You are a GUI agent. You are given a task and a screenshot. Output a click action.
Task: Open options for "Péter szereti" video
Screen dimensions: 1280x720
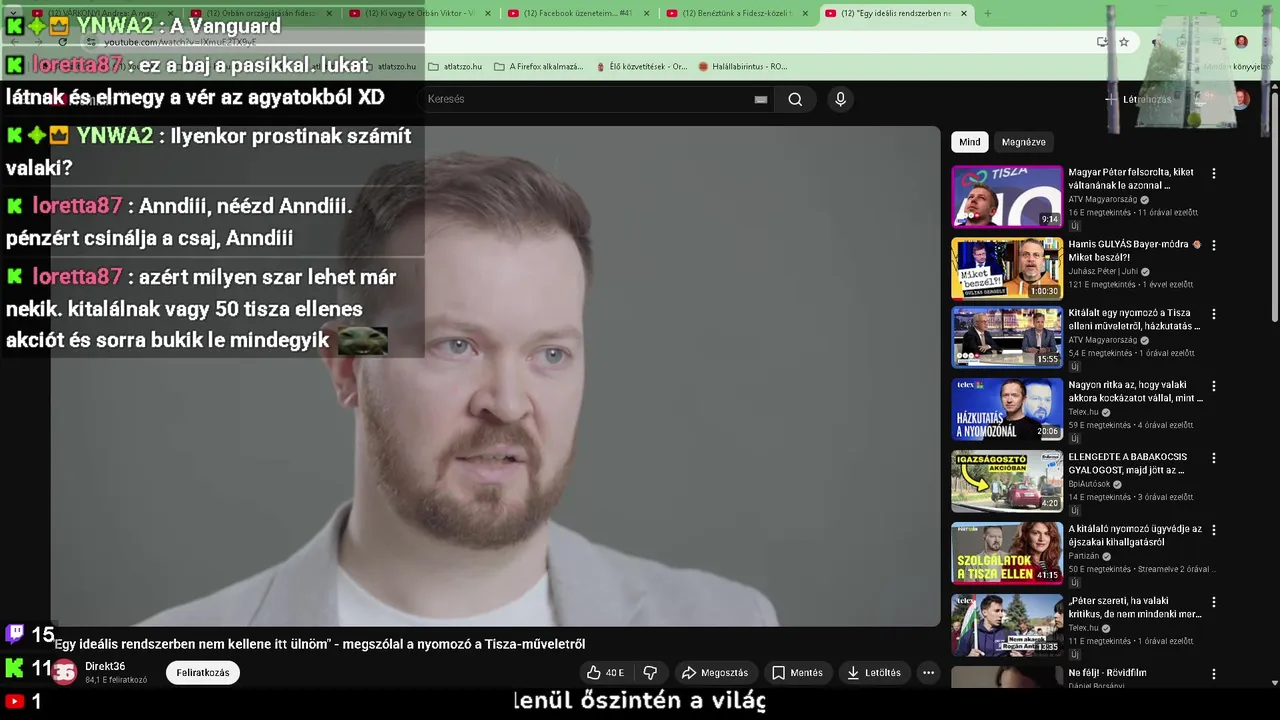(1214, 602)
